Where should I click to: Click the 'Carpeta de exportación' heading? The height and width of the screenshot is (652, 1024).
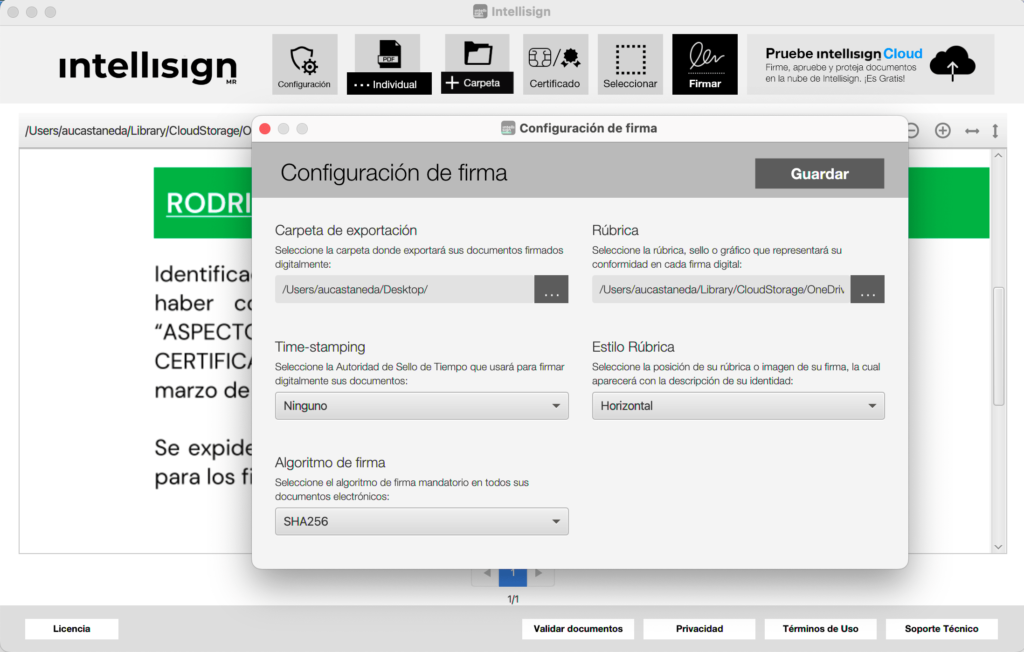345,230
